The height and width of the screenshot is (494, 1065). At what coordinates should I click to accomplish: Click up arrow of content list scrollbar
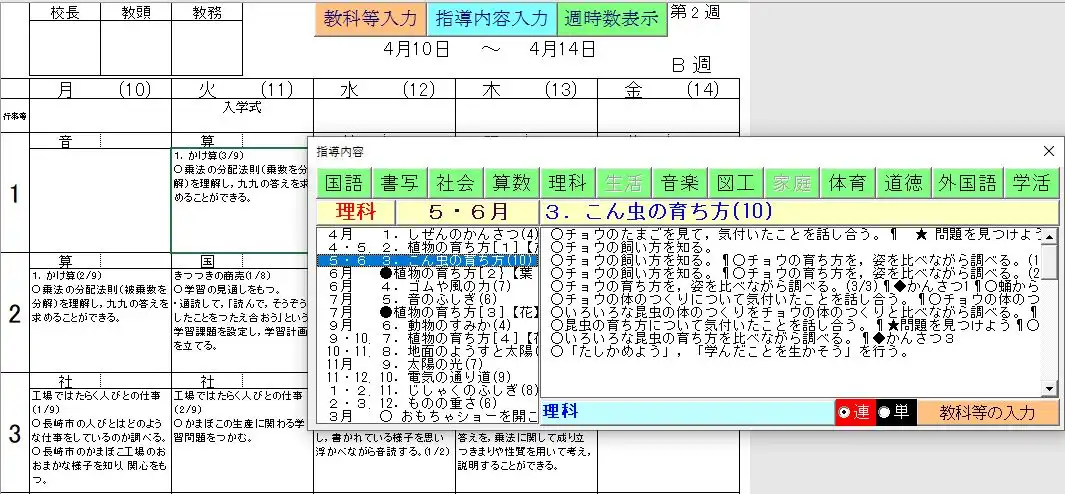pos(1051,236)
